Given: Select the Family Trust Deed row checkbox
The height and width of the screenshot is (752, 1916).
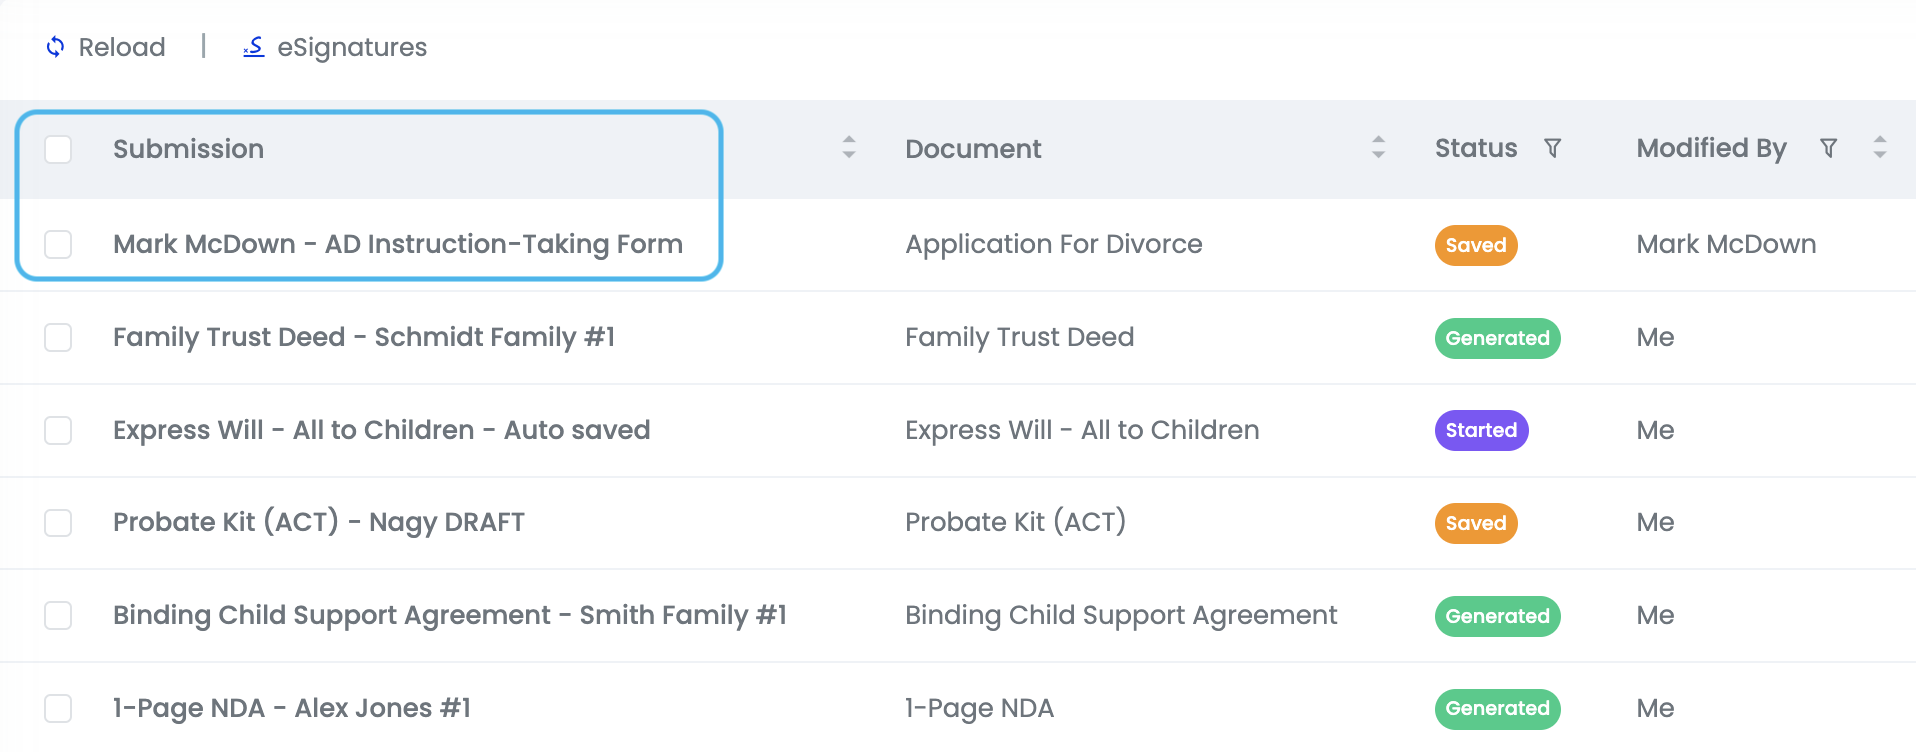Looking at the screenshot, I should click(x=58, y=337).
